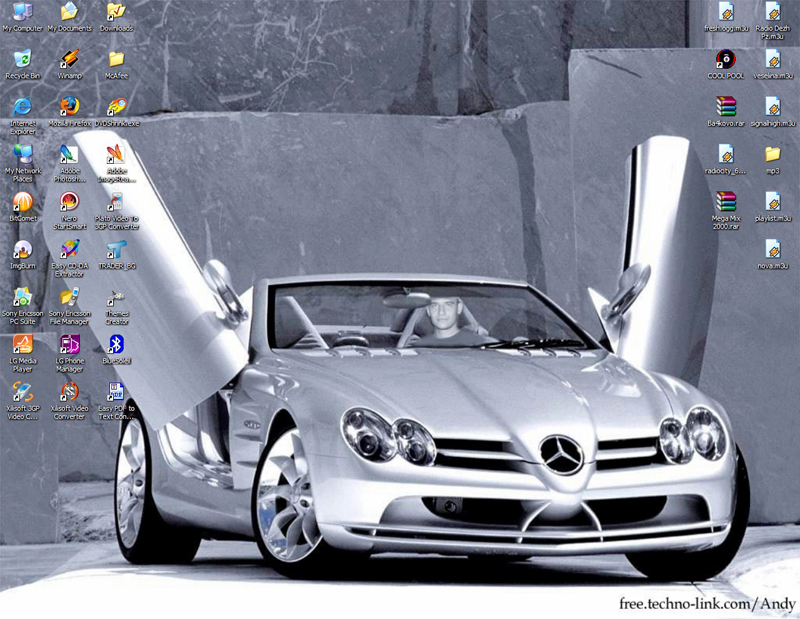Click the DVDShrink.exe shortcut

coord(116,106)
